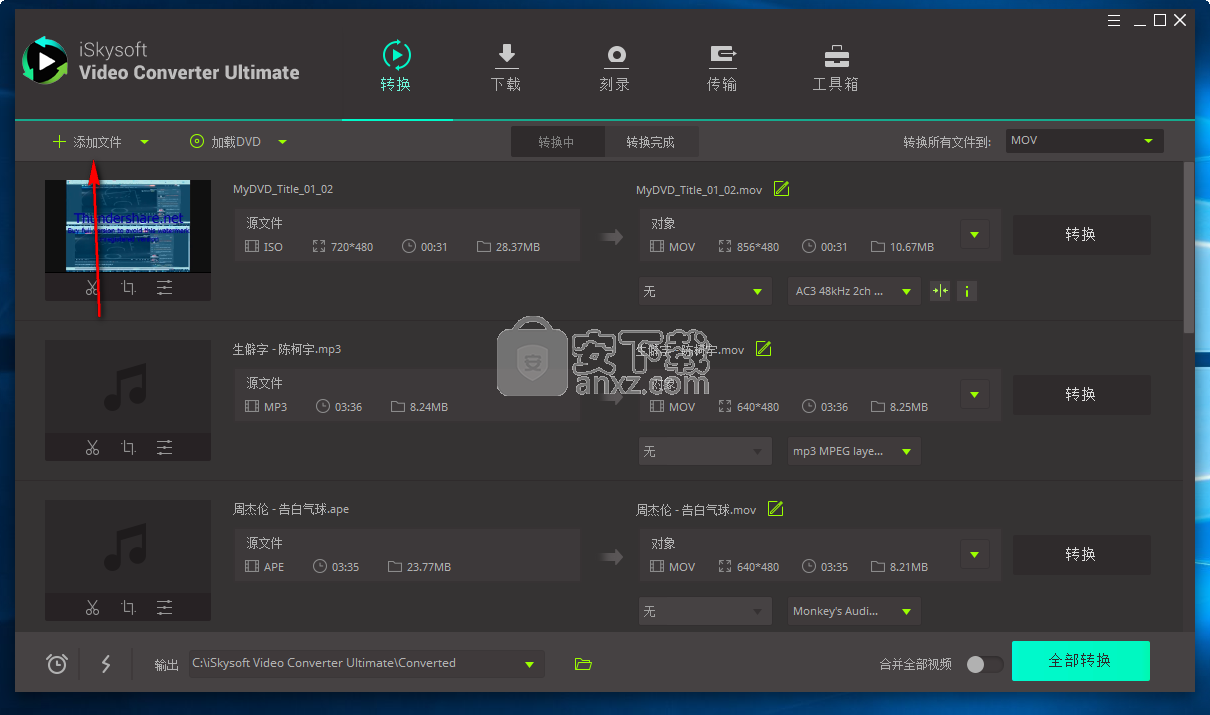Convert the 生僻字 - 陈柯宇.mp3 file
Screen dimensions: 1210x715
1081,395
